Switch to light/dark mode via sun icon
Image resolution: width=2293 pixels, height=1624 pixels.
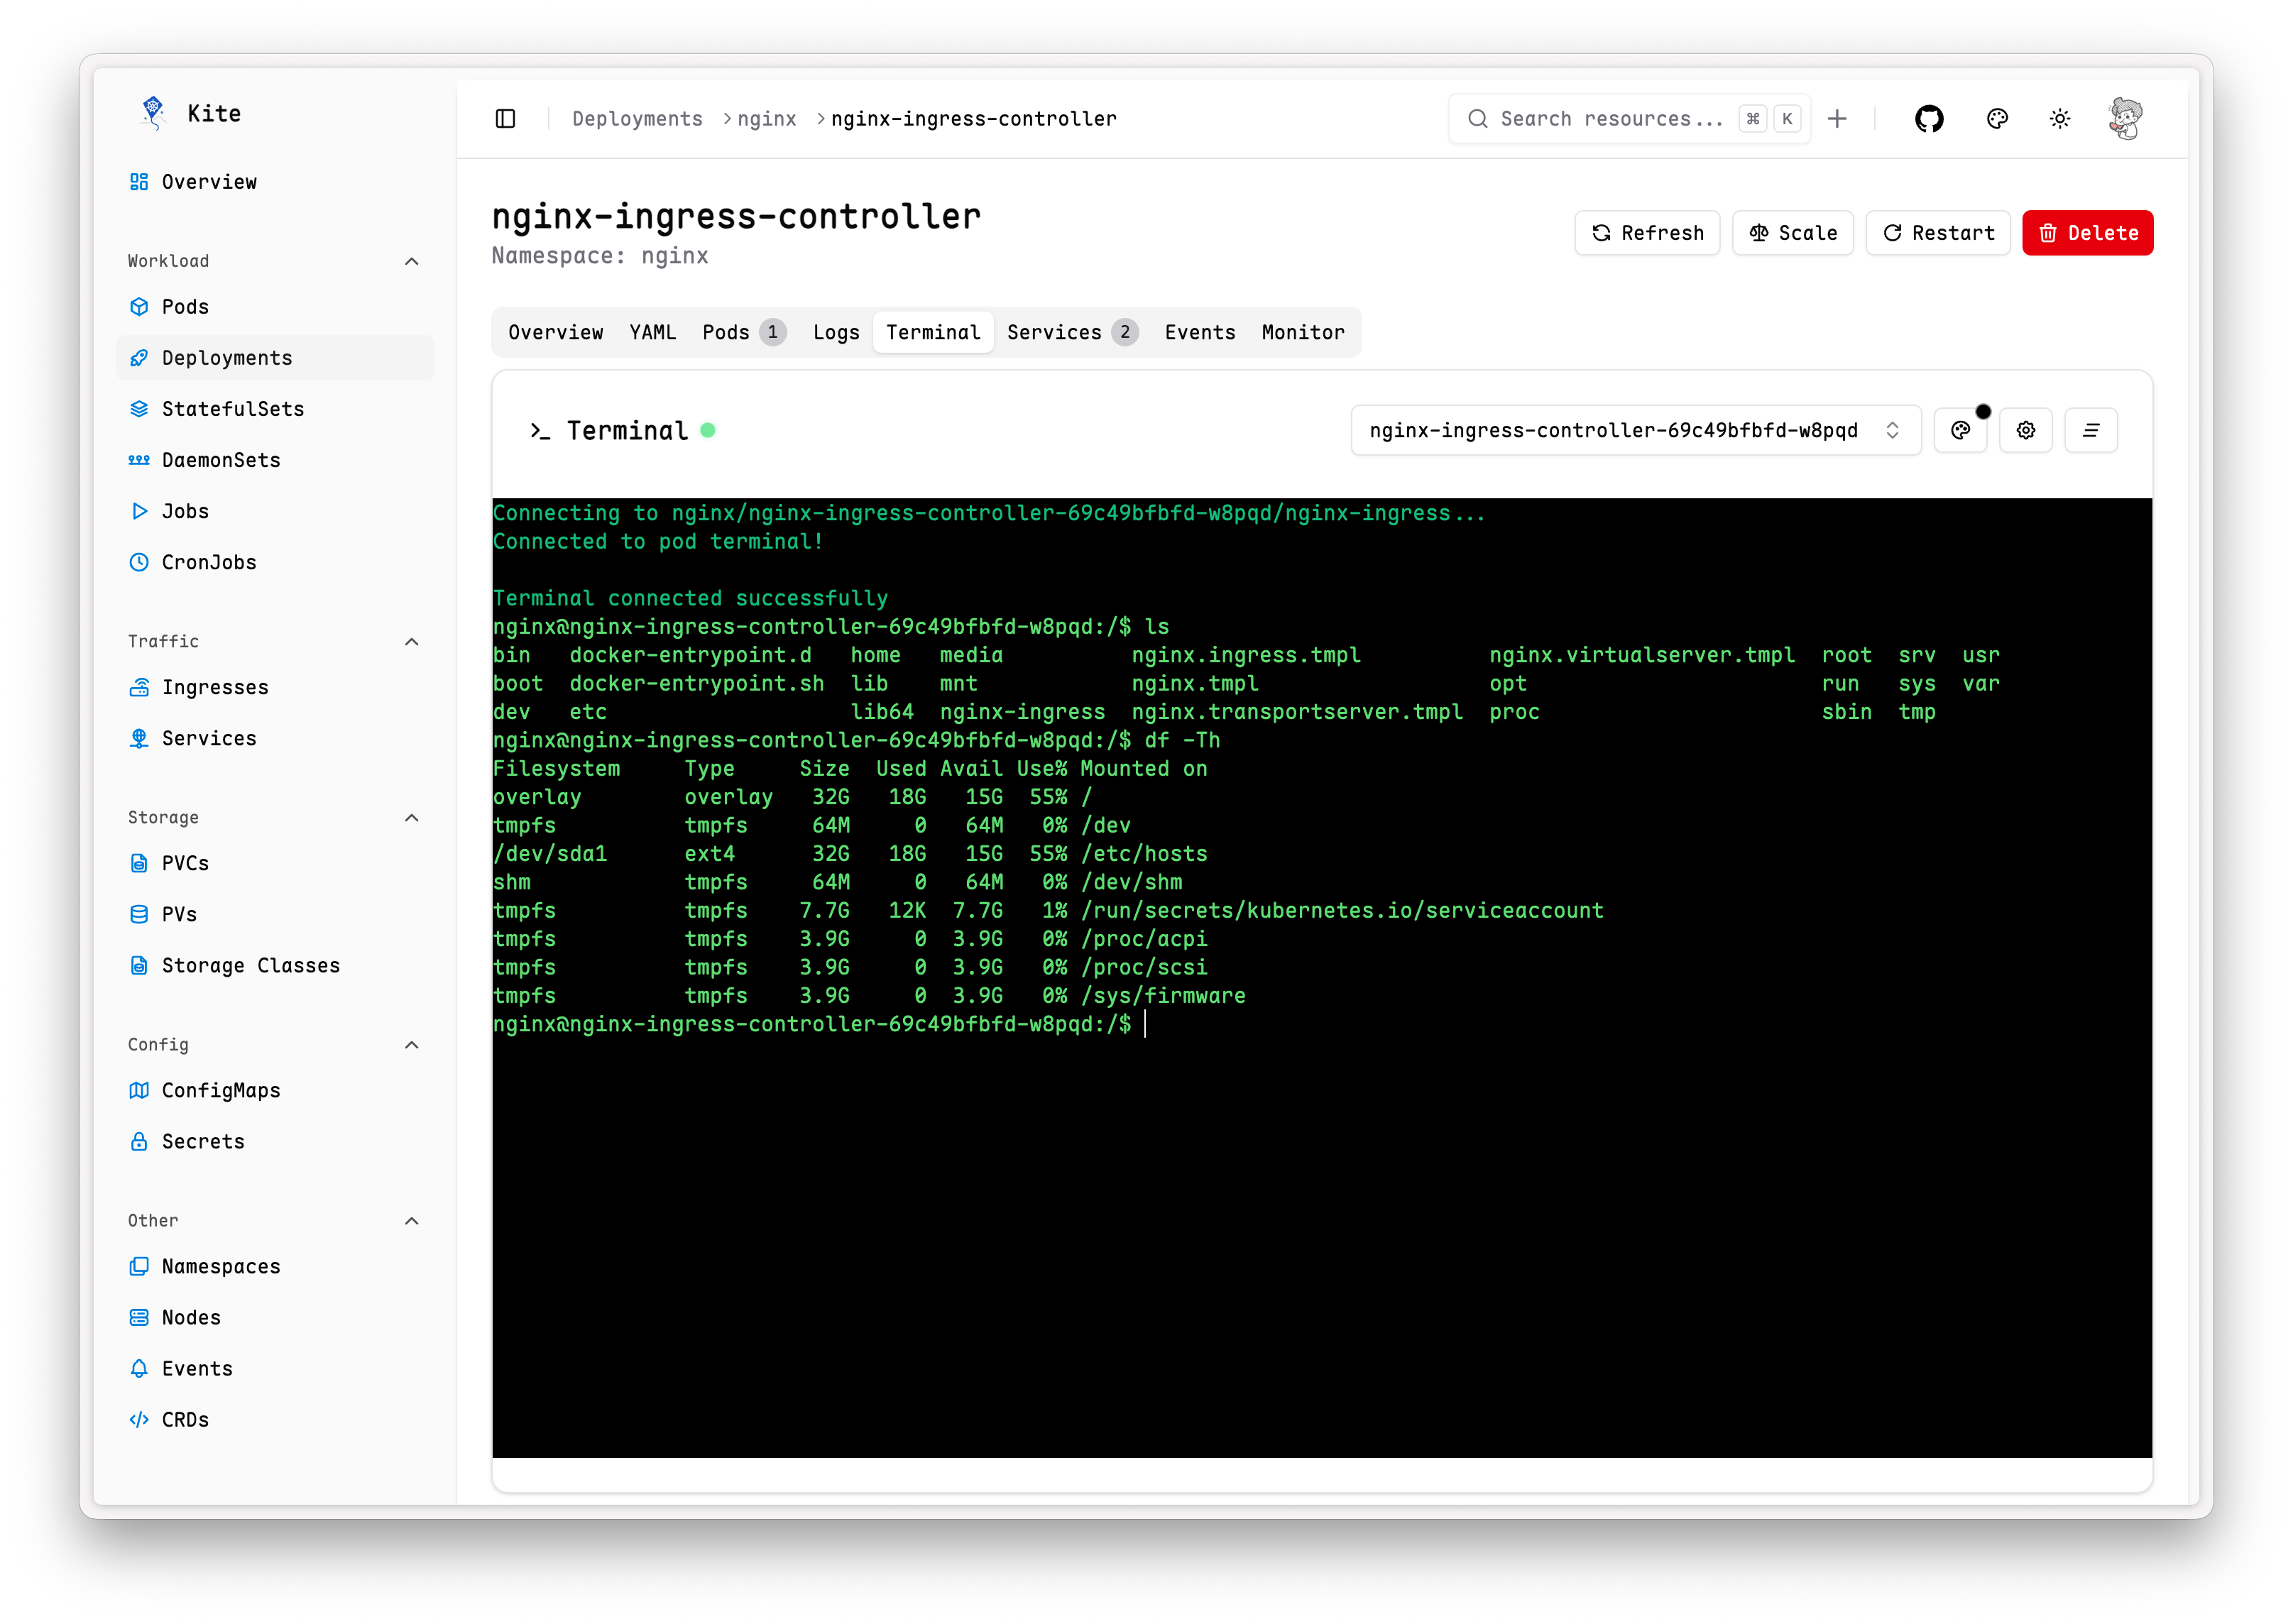coord(2059,118)
